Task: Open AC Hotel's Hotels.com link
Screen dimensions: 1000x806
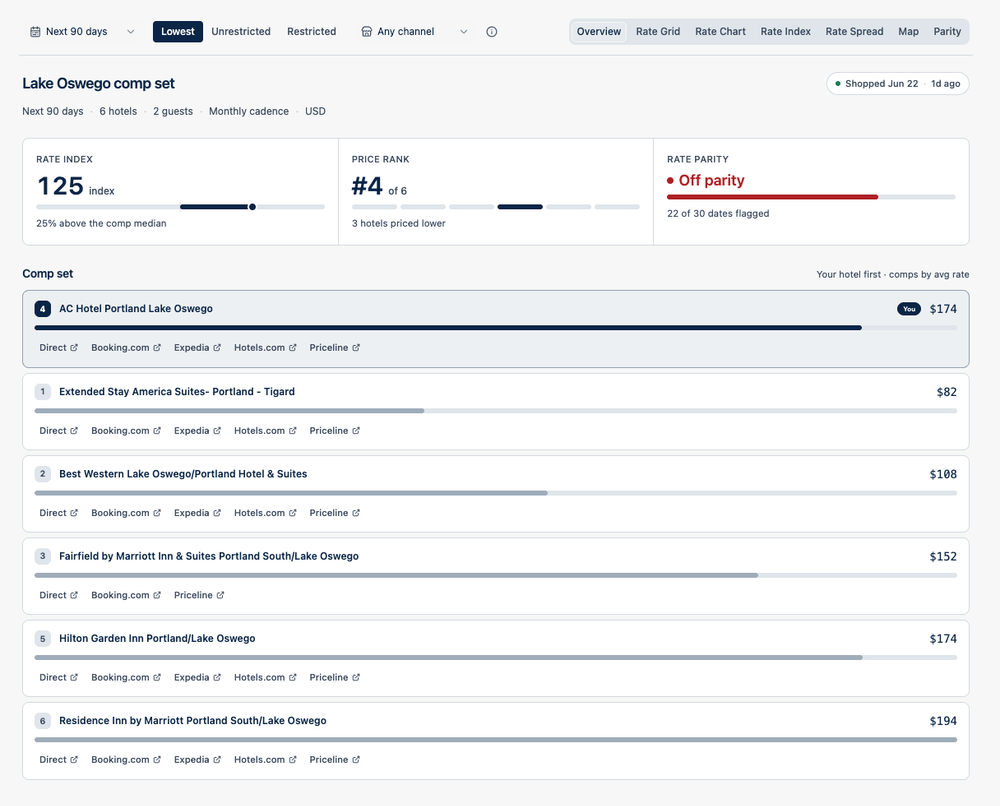Action: 265,348
